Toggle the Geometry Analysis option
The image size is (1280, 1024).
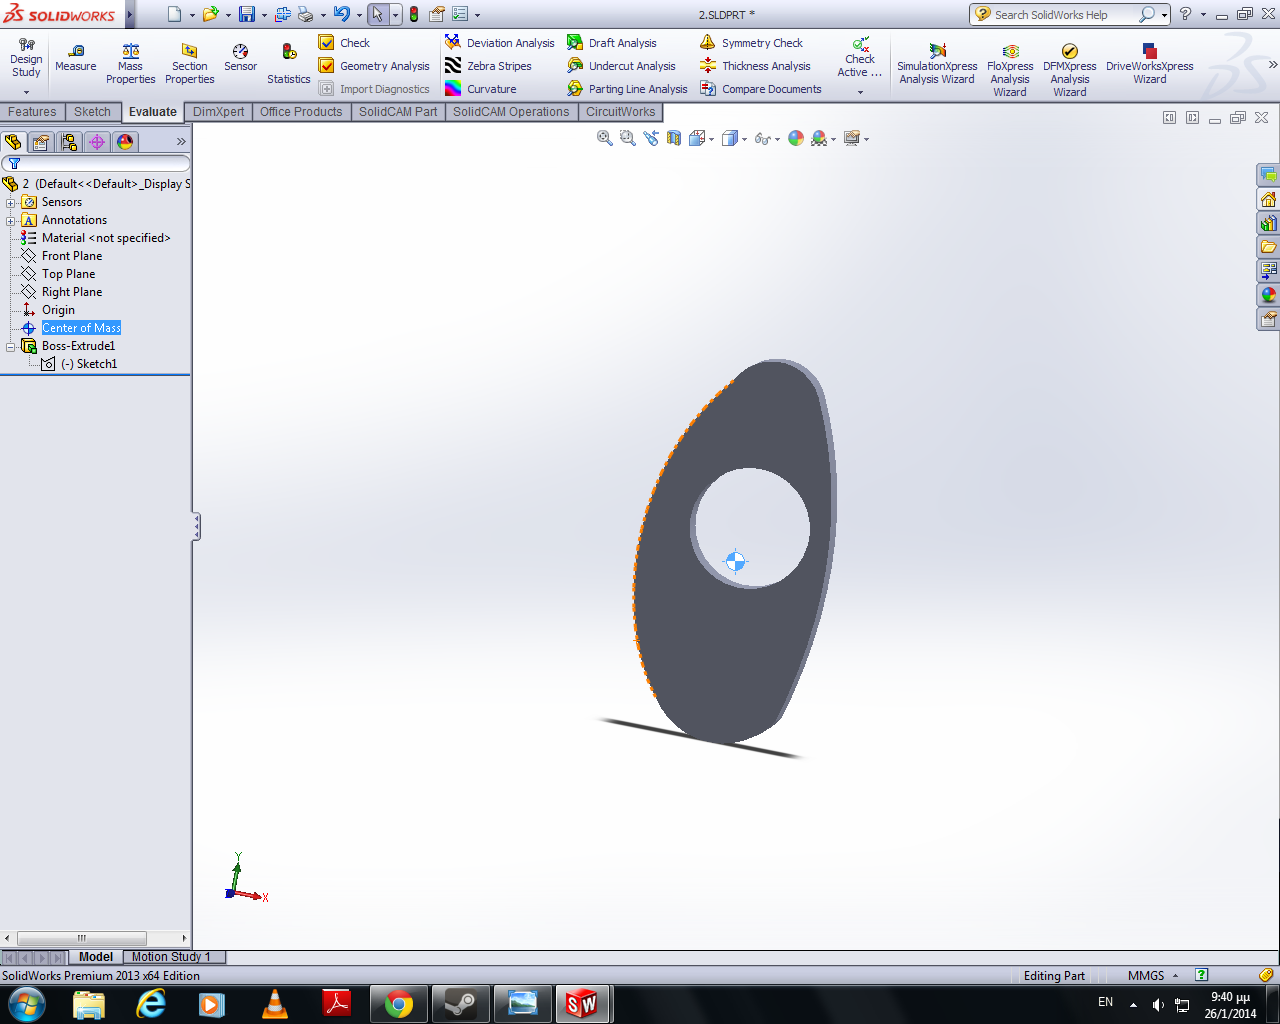point(374,66)
